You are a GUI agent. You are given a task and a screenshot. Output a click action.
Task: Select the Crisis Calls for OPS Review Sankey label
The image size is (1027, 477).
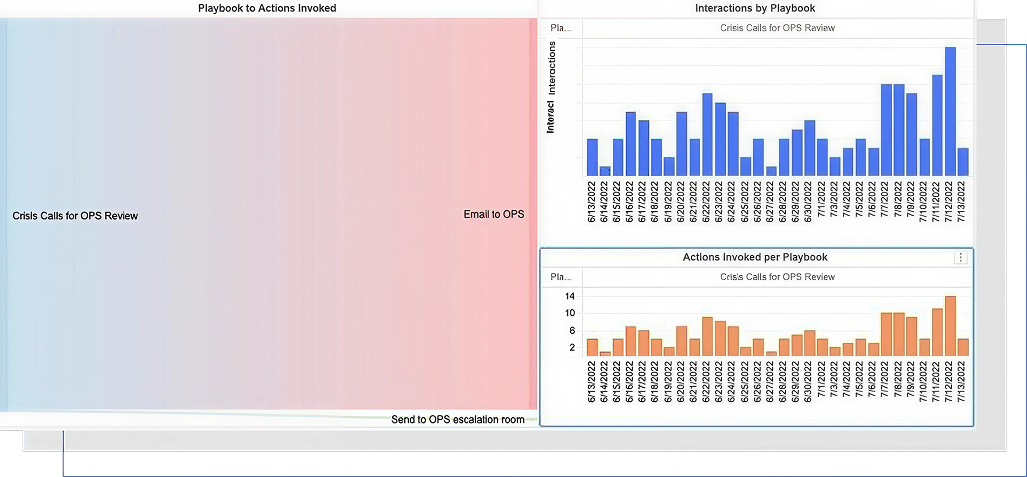[x=75, y=216]
